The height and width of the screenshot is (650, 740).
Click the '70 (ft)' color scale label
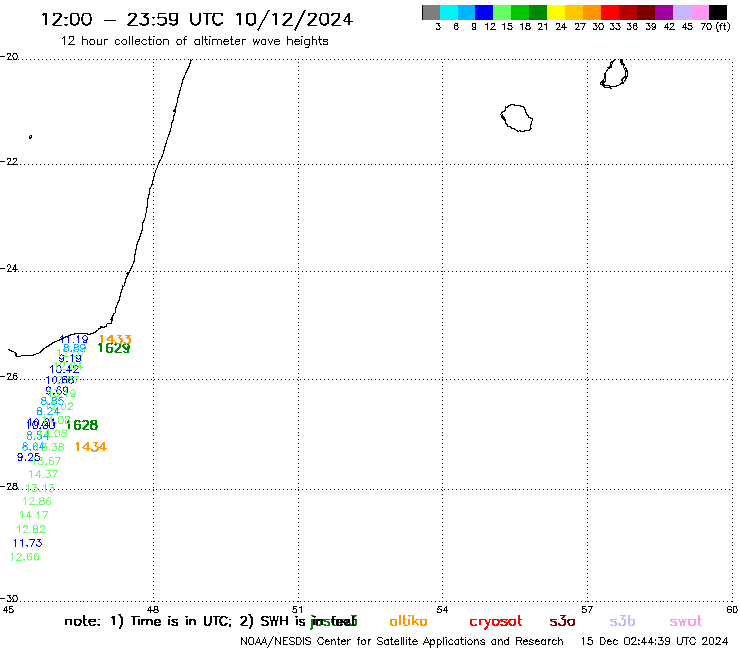coord(715,27)
